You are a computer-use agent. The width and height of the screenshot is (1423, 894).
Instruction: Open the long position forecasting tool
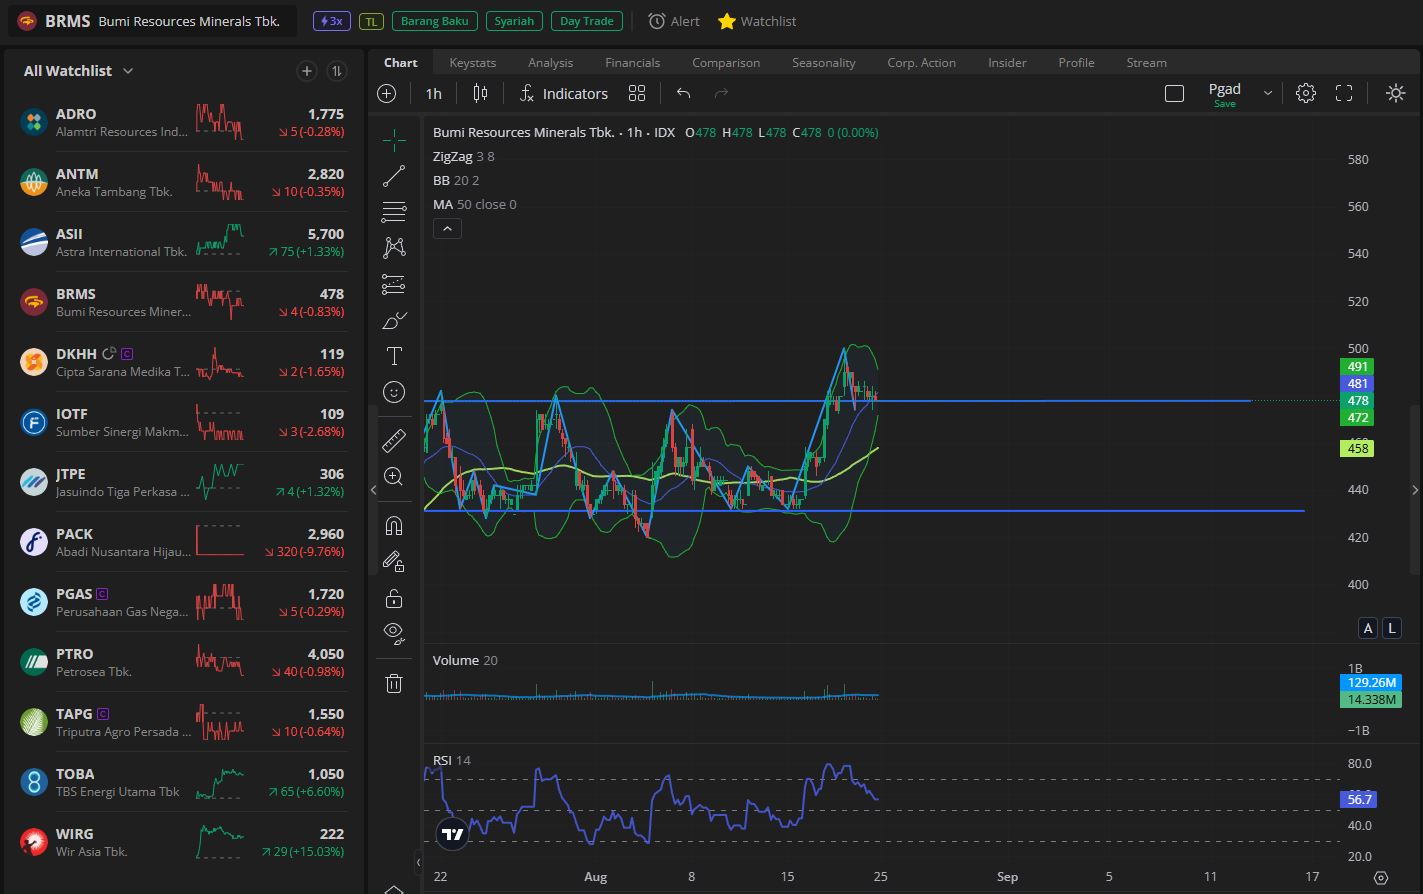pyautogui.click(x=394, y=284)
